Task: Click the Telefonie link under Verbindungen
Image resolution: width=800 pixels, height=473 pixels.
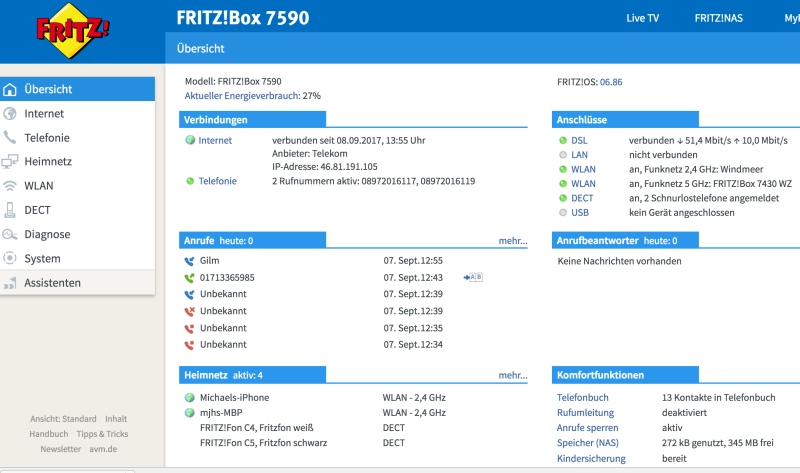Action: tap(217, 181)
